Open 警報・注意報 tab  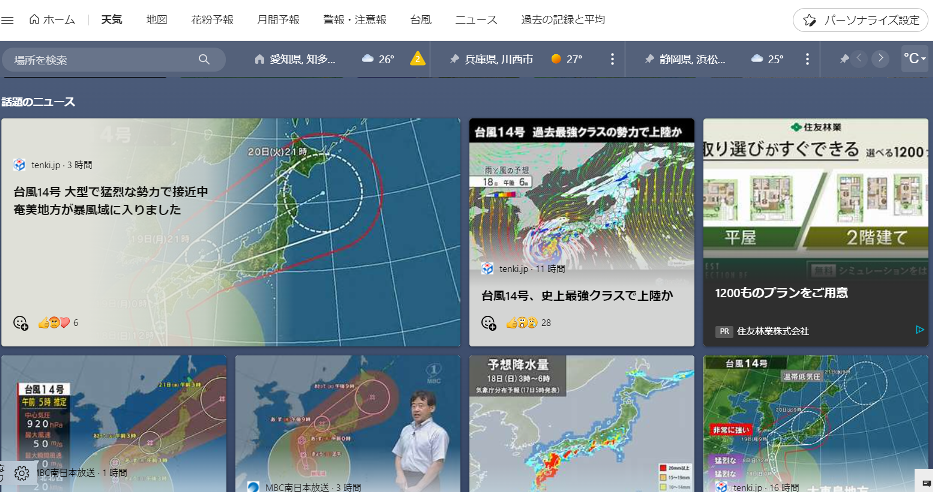[x=355, y=20]
